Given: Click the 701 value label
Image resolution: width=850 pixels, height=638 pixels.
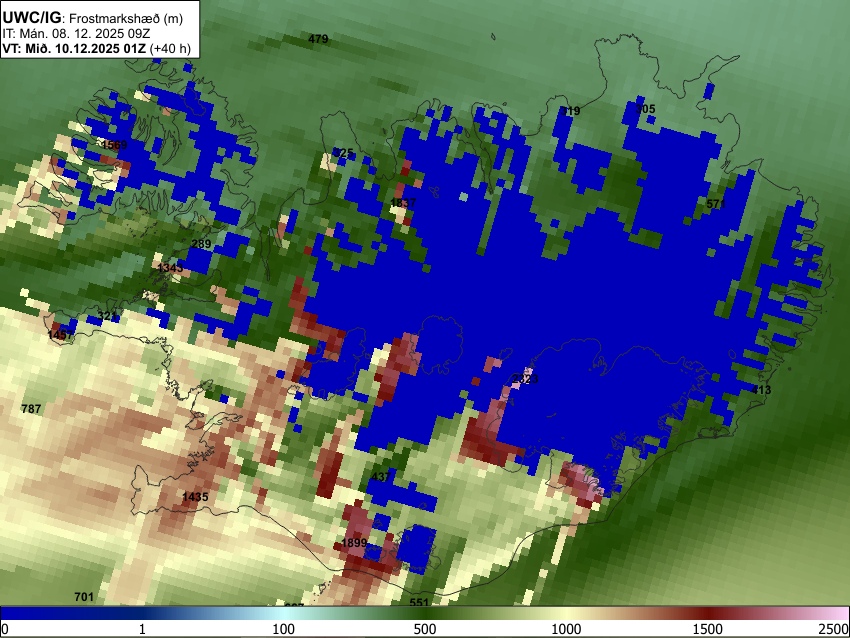Looking at the screenshot, I should (84, 597).
